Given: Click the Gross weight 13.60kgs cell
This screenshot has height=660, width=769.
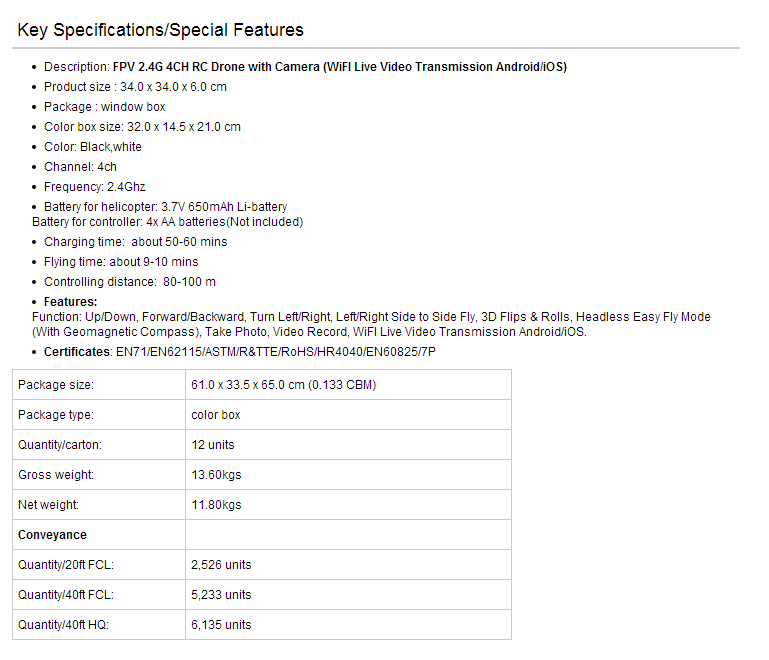Looking at the screenshot, I should tap(348, 475).
